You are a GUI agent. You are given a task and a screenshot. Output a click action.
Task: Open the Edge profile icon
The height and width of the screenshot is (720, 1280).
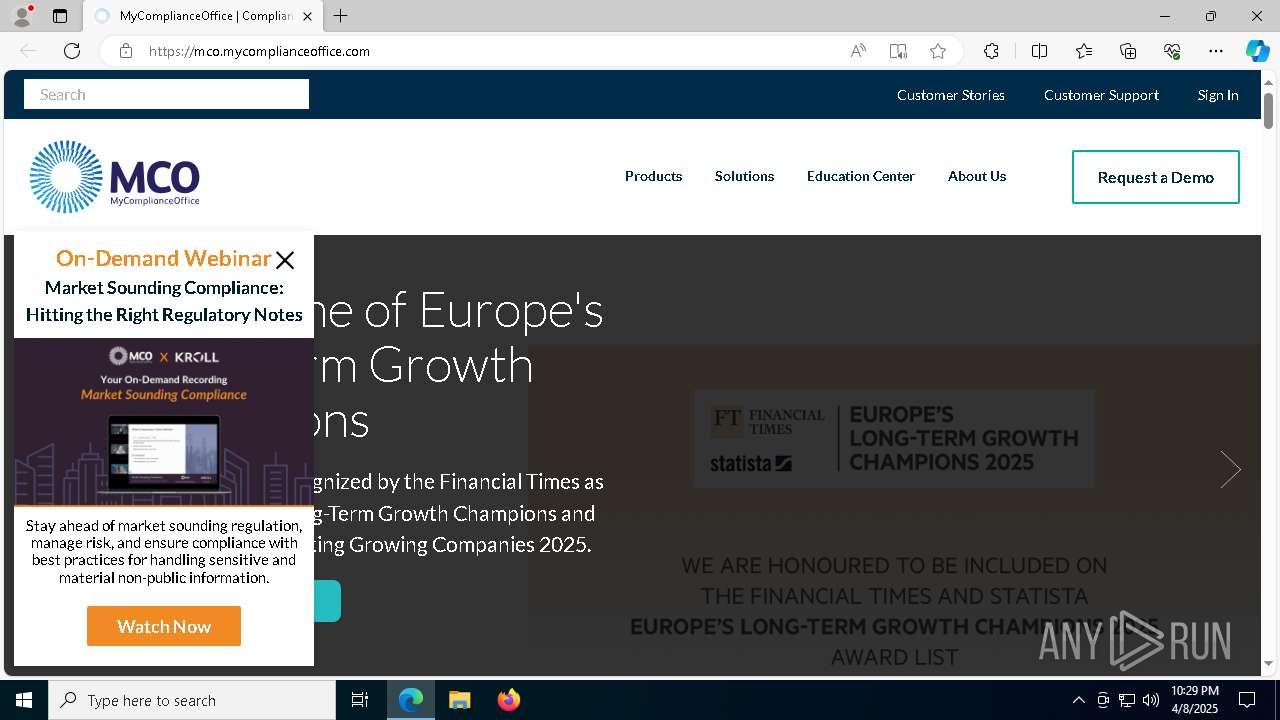[x=22, y=16]
